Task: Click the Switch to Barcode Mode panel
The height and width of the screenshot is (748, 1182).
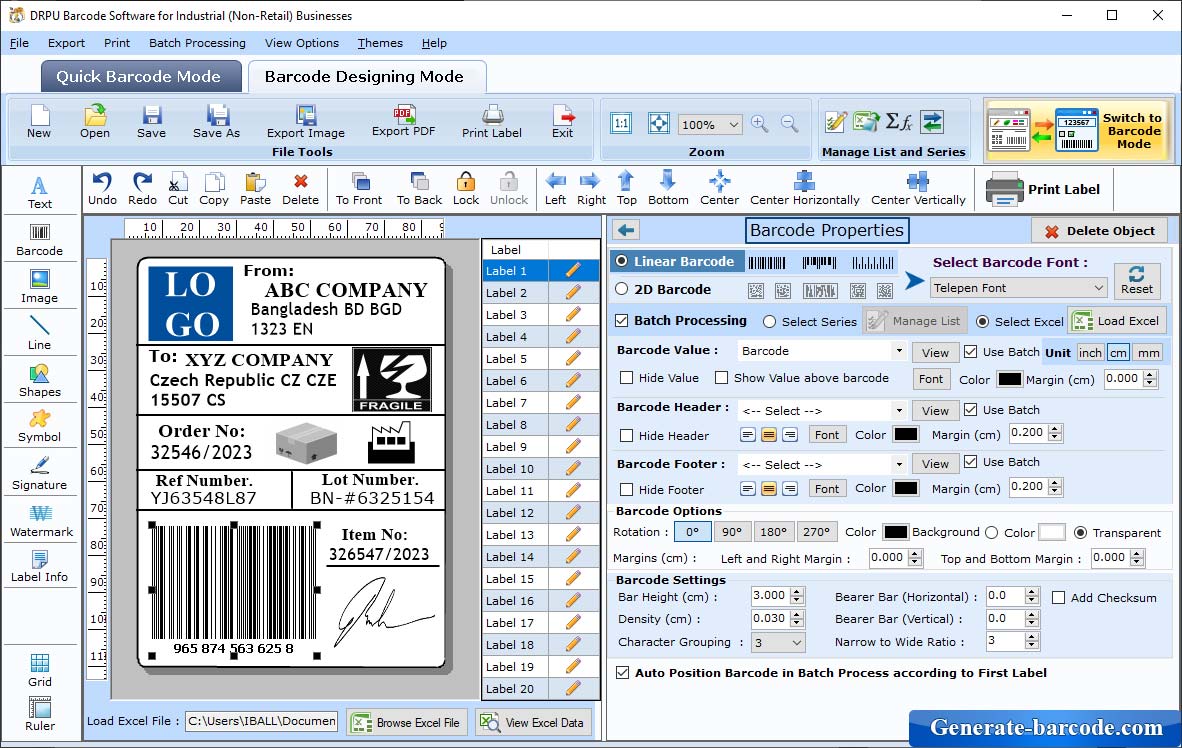Action: tap(1078, 130)
